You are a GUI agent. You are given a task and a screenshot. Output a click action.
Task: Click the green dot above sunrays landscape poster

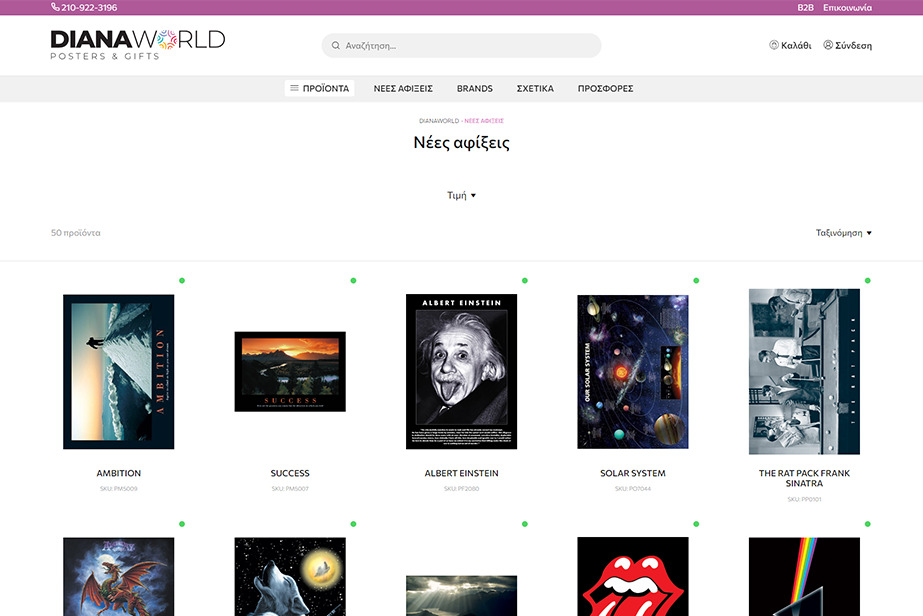[x=524, y=524]
